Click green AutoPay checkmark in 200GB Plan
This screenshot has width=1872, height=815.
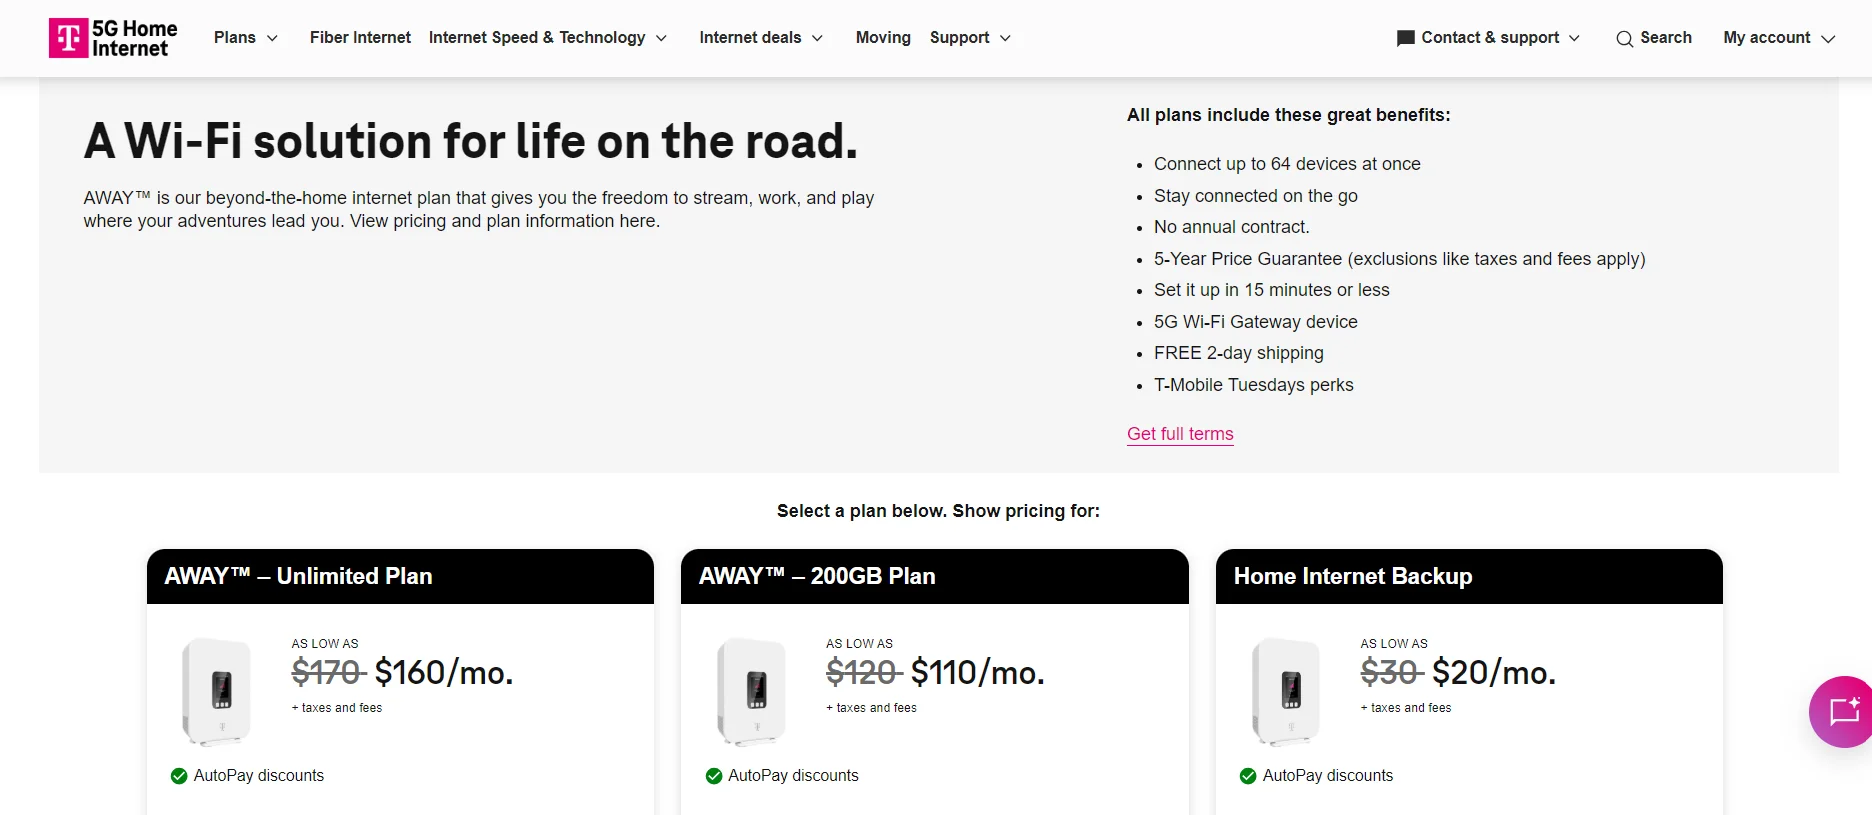[x=714, y=776]
